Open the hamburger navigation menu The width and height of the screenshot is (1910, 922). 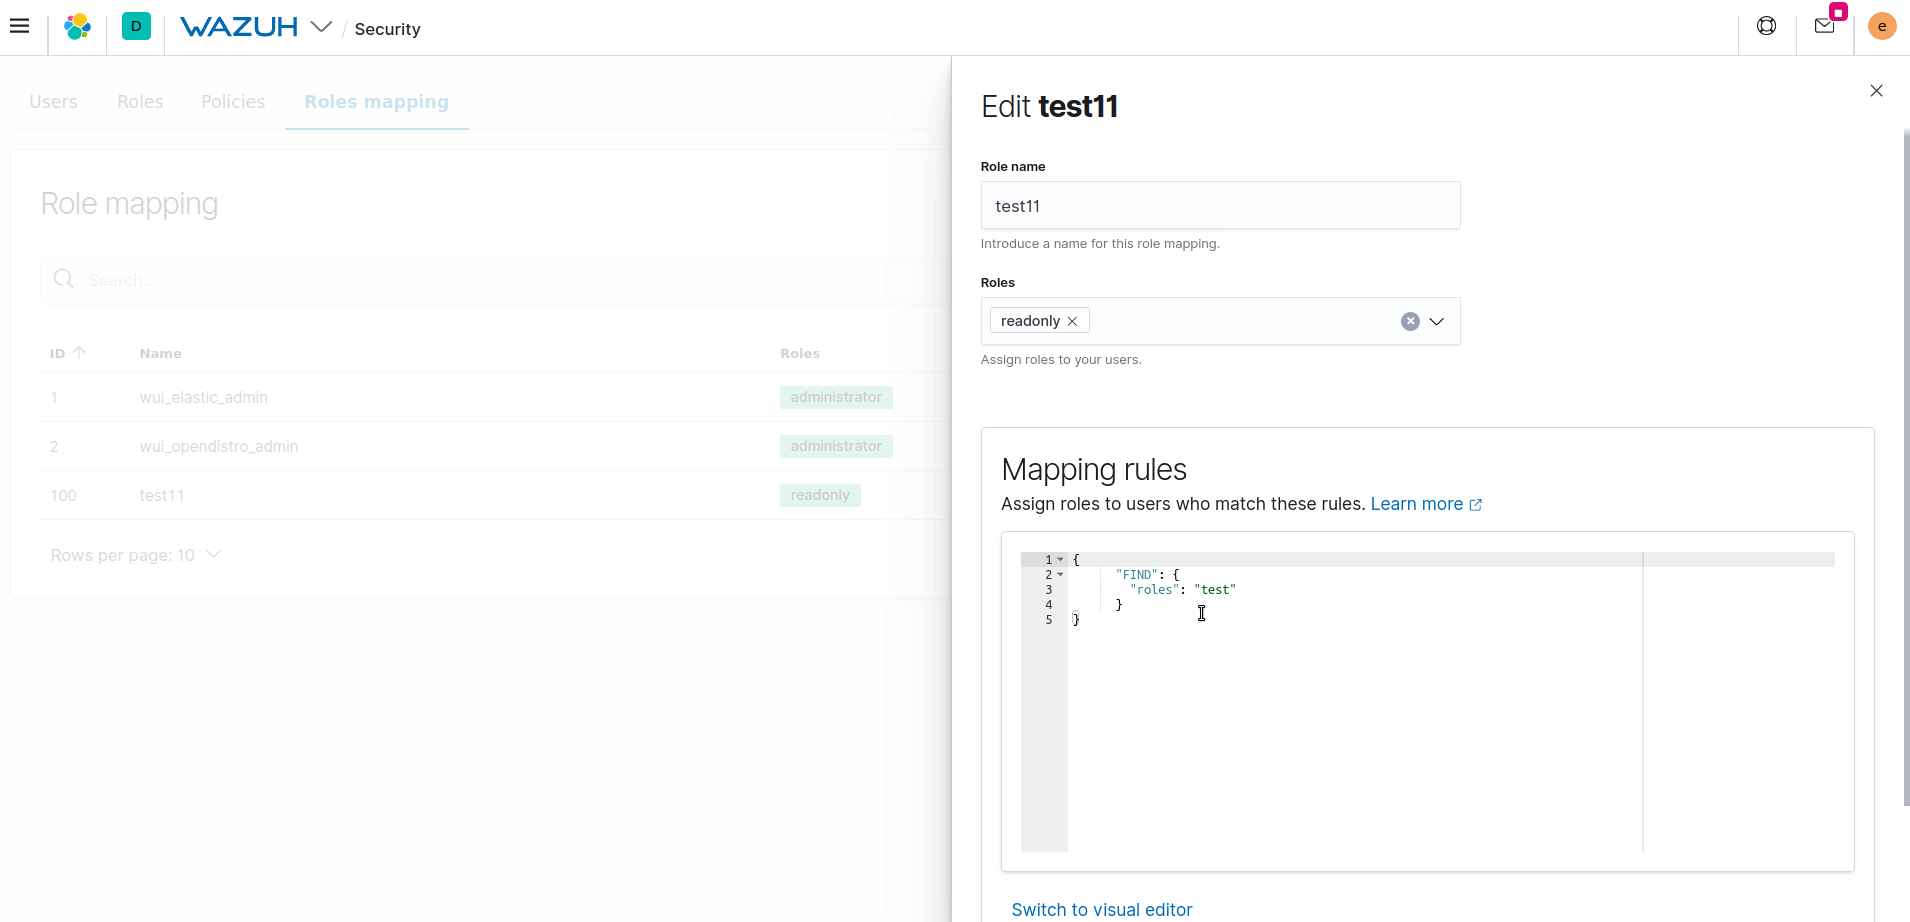[x=19, y=26]
